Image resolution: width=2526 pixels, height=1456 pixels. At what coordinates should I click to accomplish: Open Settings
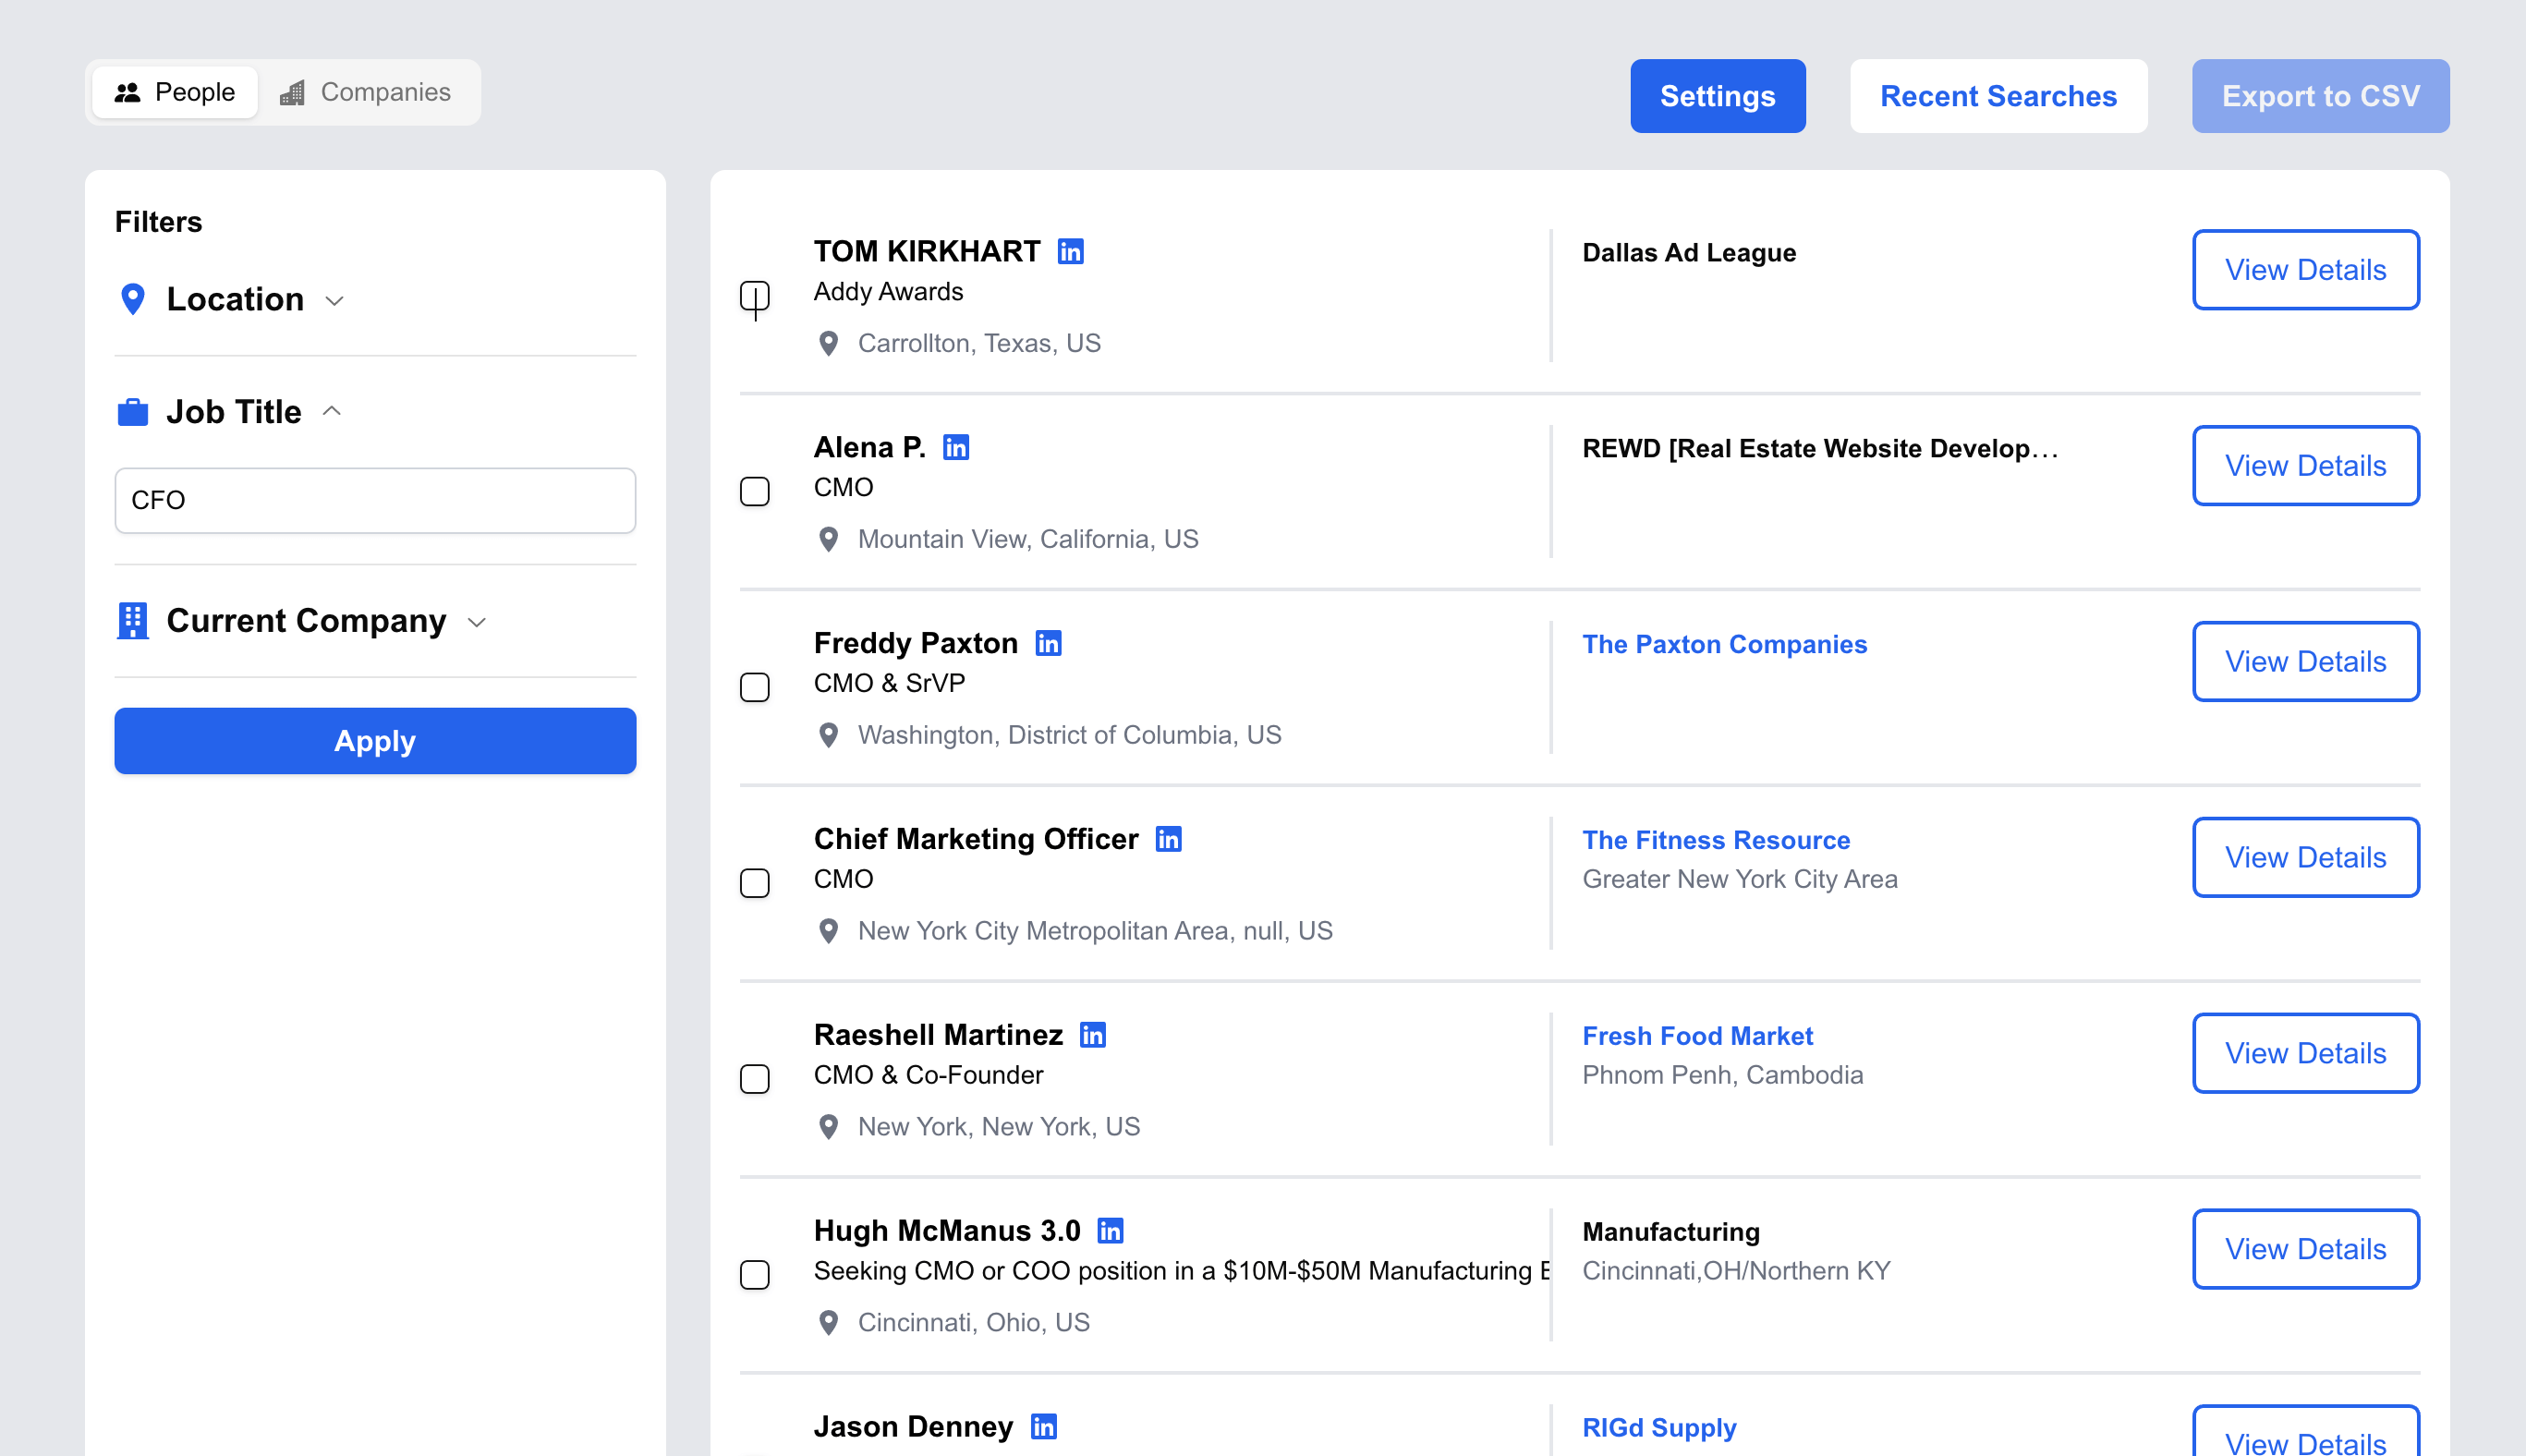[1718, 96]
